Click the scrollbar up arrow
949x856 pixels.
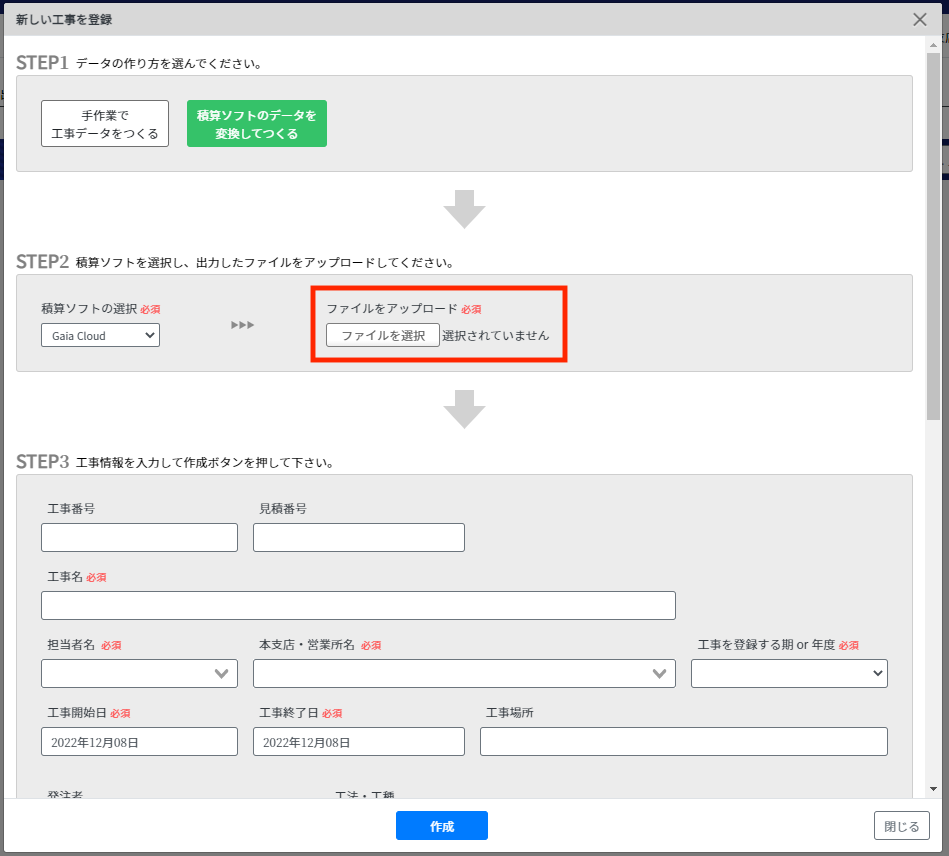click(933, 45)
